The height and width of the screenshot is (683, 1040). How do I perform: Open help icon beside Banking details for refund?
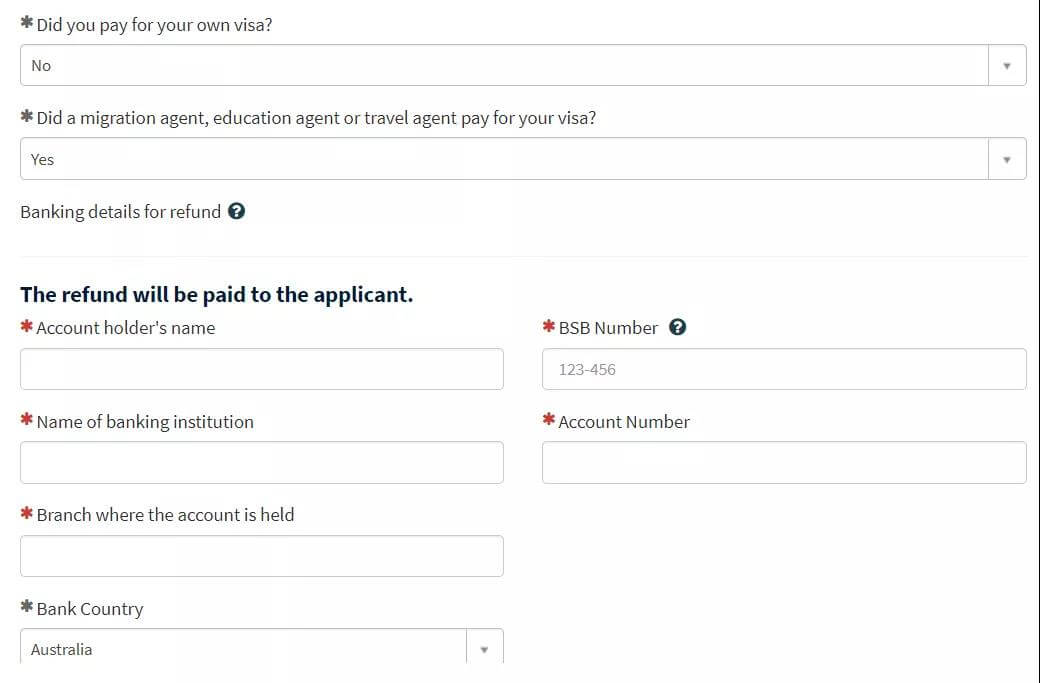coord(236,211)
